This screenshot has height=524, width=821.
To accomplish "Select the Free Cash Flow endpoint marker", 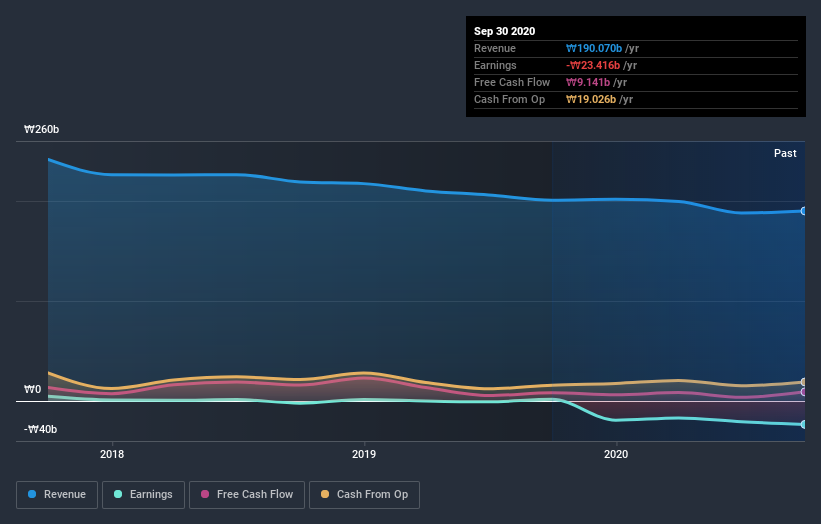I will tap(804, 392).
